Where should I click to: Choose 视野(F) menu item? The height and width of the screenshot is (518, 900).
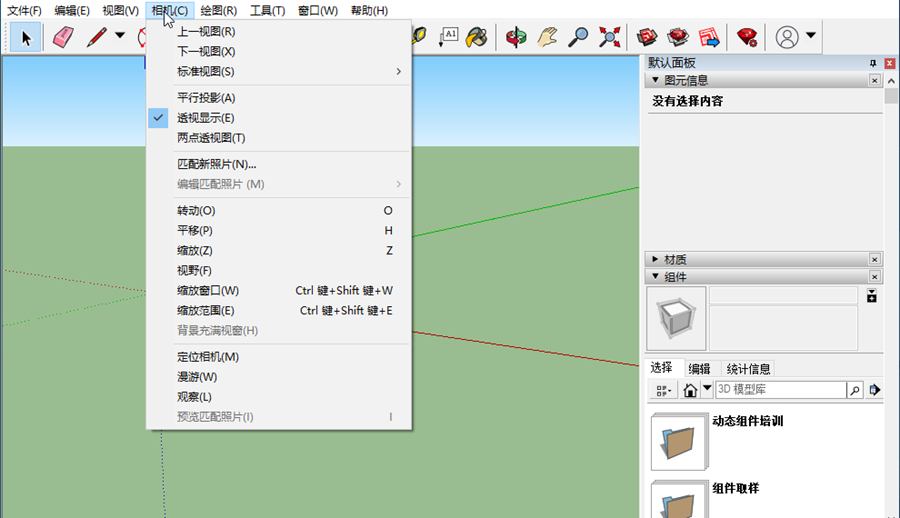coord(279,270)
